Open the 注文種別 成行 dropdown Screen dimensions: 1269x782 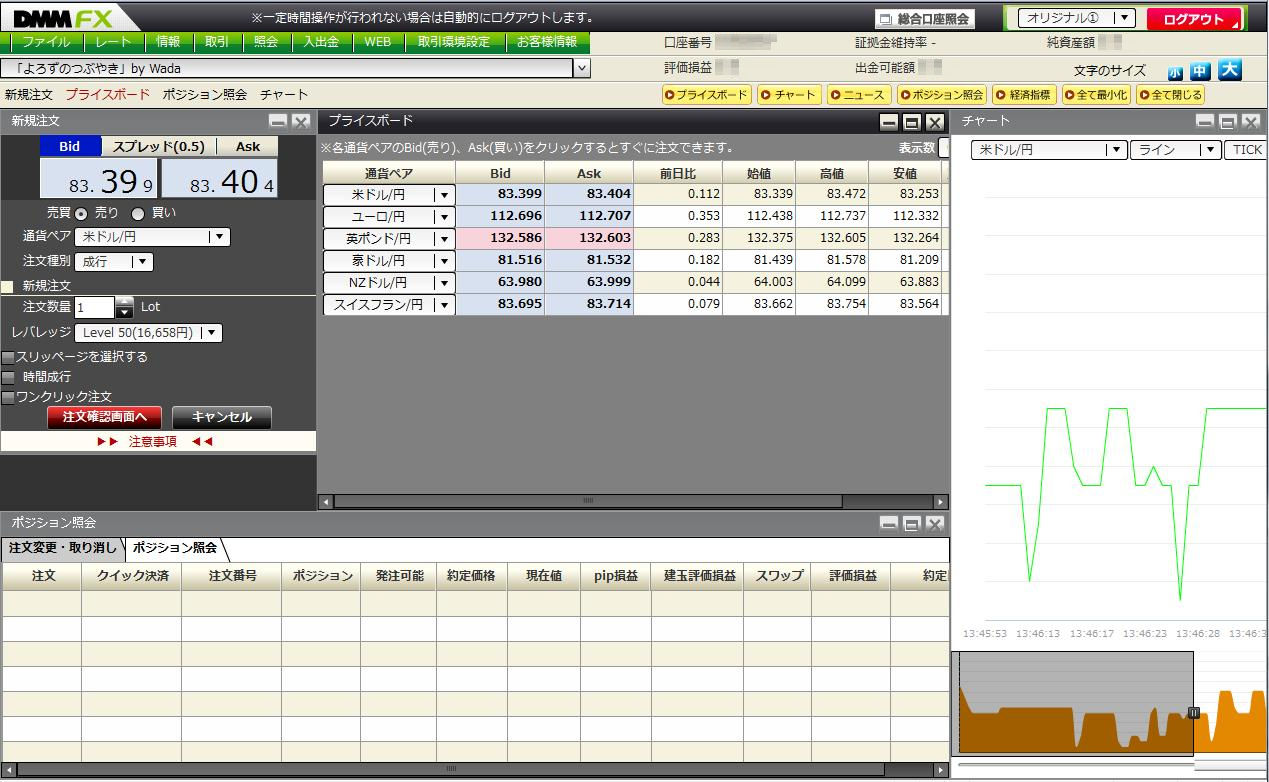click(x=113, y=261)
